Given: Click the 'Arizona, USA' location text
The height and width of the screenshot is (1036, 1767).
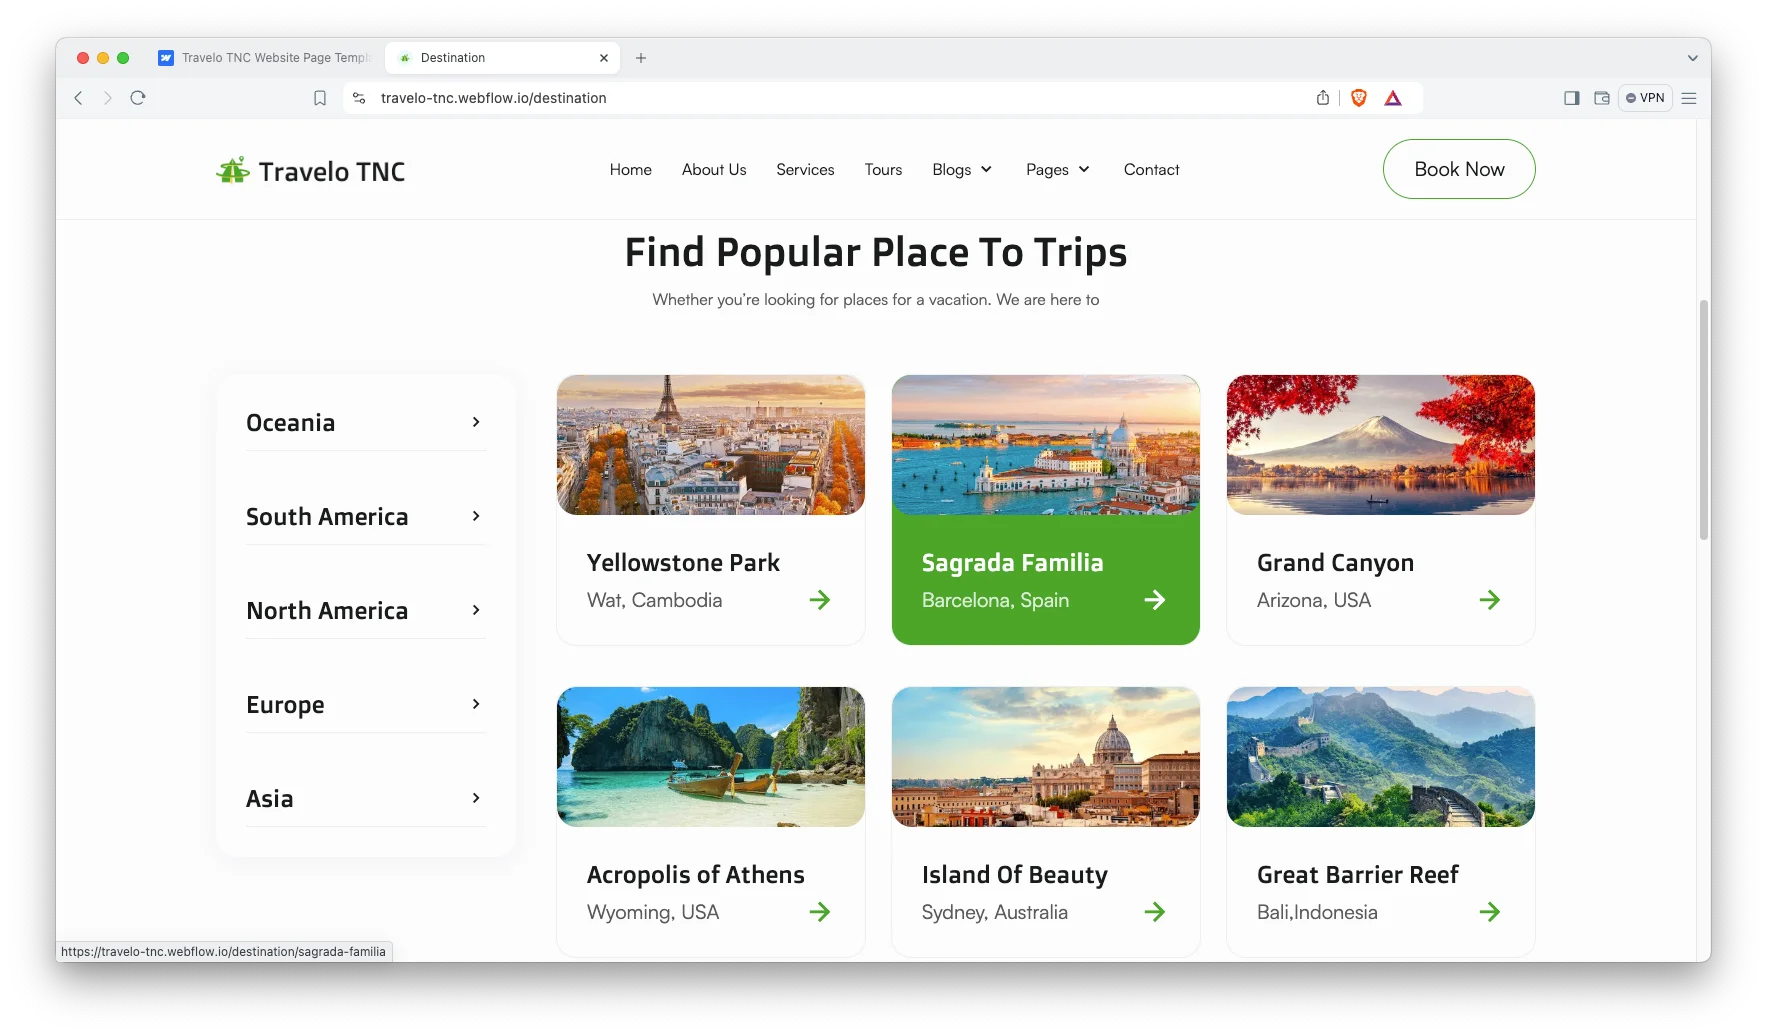Looking at the screenshot, I should (1313, 600).
